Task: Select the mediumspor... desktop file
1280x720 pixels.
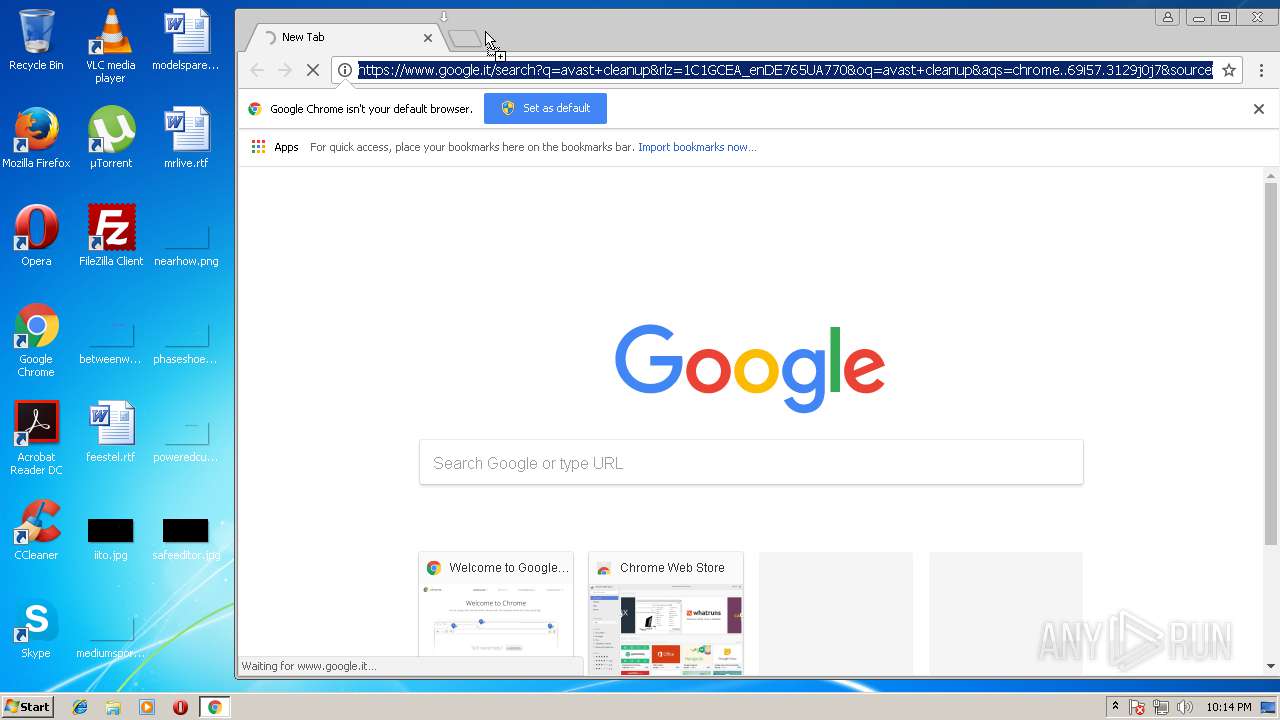Action: (x=110, y=636)
